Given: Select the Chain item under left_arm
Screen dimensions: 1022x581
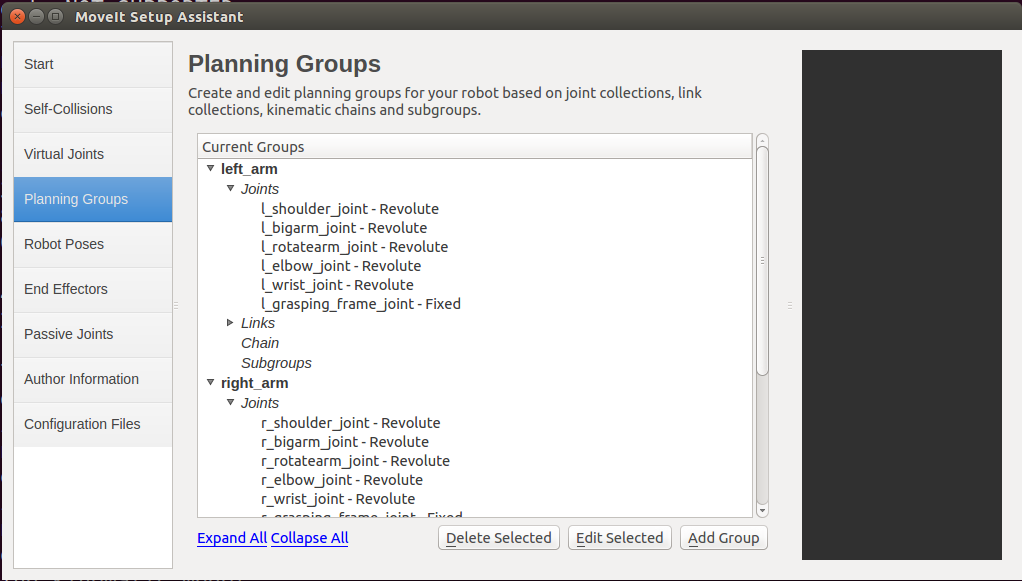Looking at the screenshot, I should click(260, 343).
